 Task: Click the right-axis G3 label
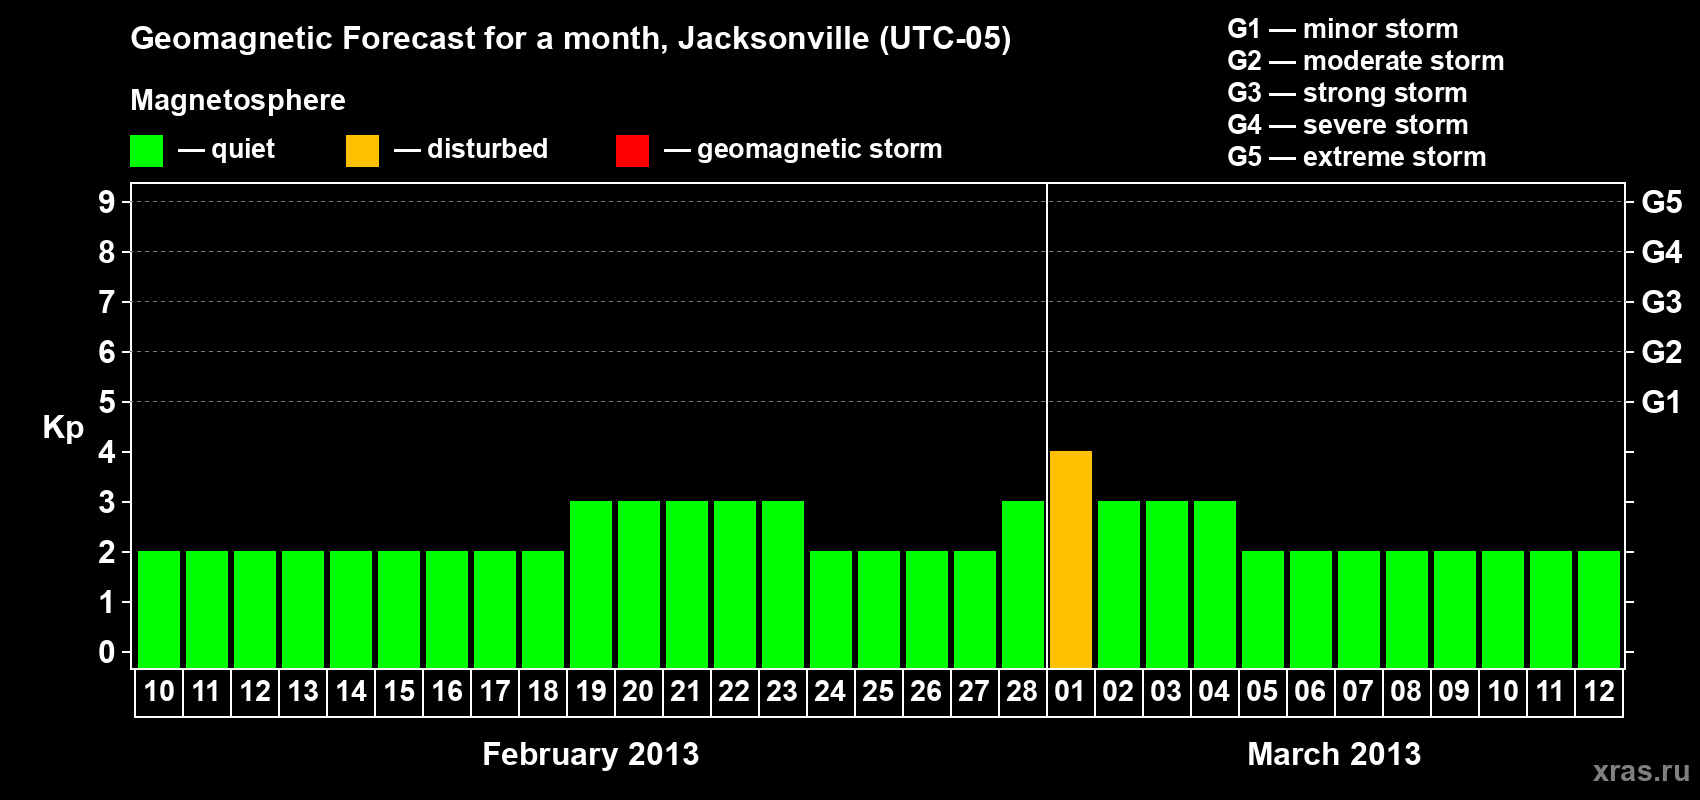[1661, 302]
